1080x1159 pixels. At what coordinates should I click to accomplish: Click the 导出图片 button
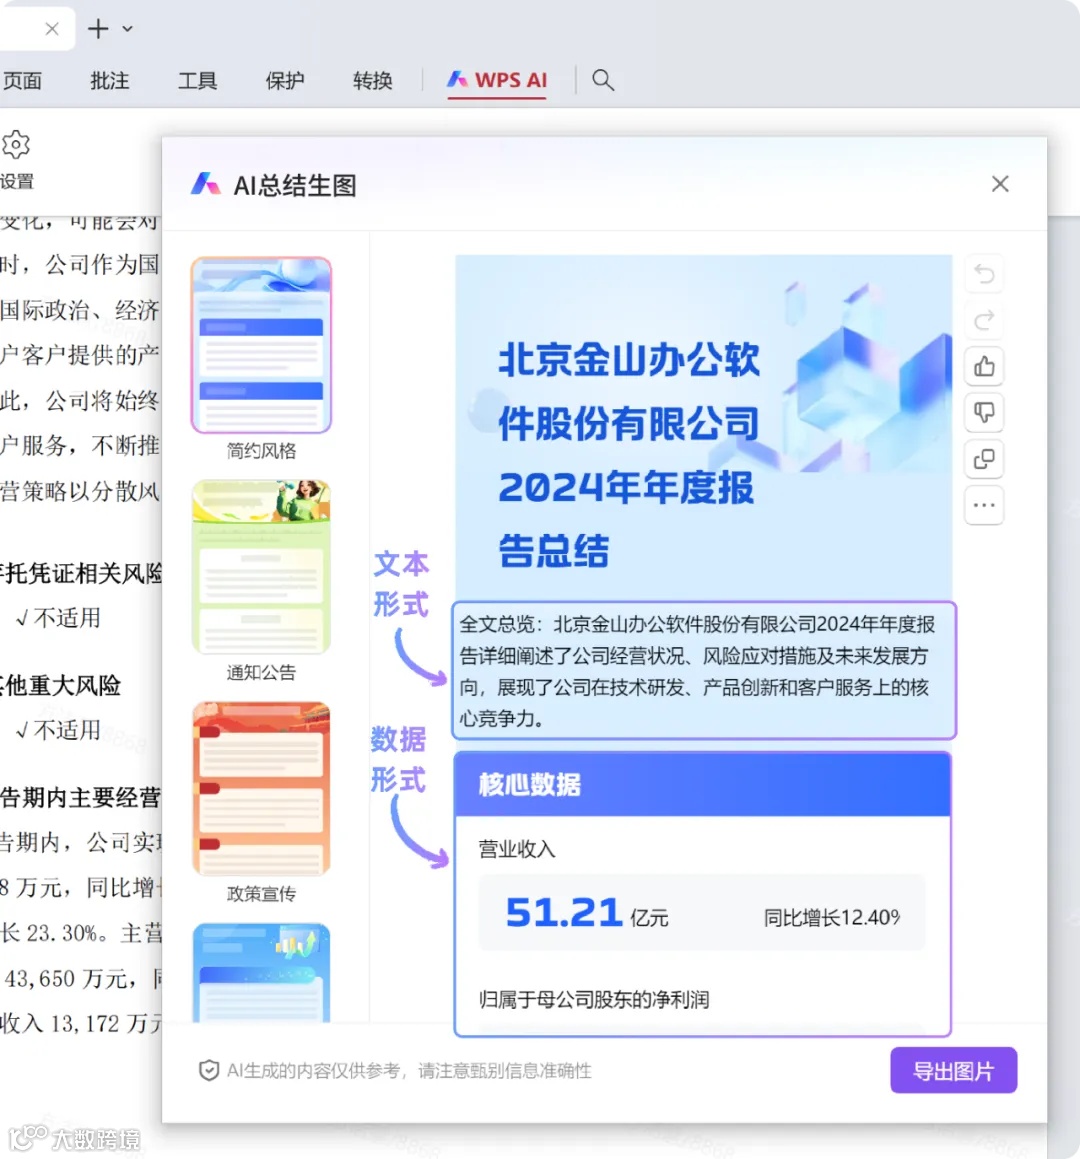[954, 1070]
